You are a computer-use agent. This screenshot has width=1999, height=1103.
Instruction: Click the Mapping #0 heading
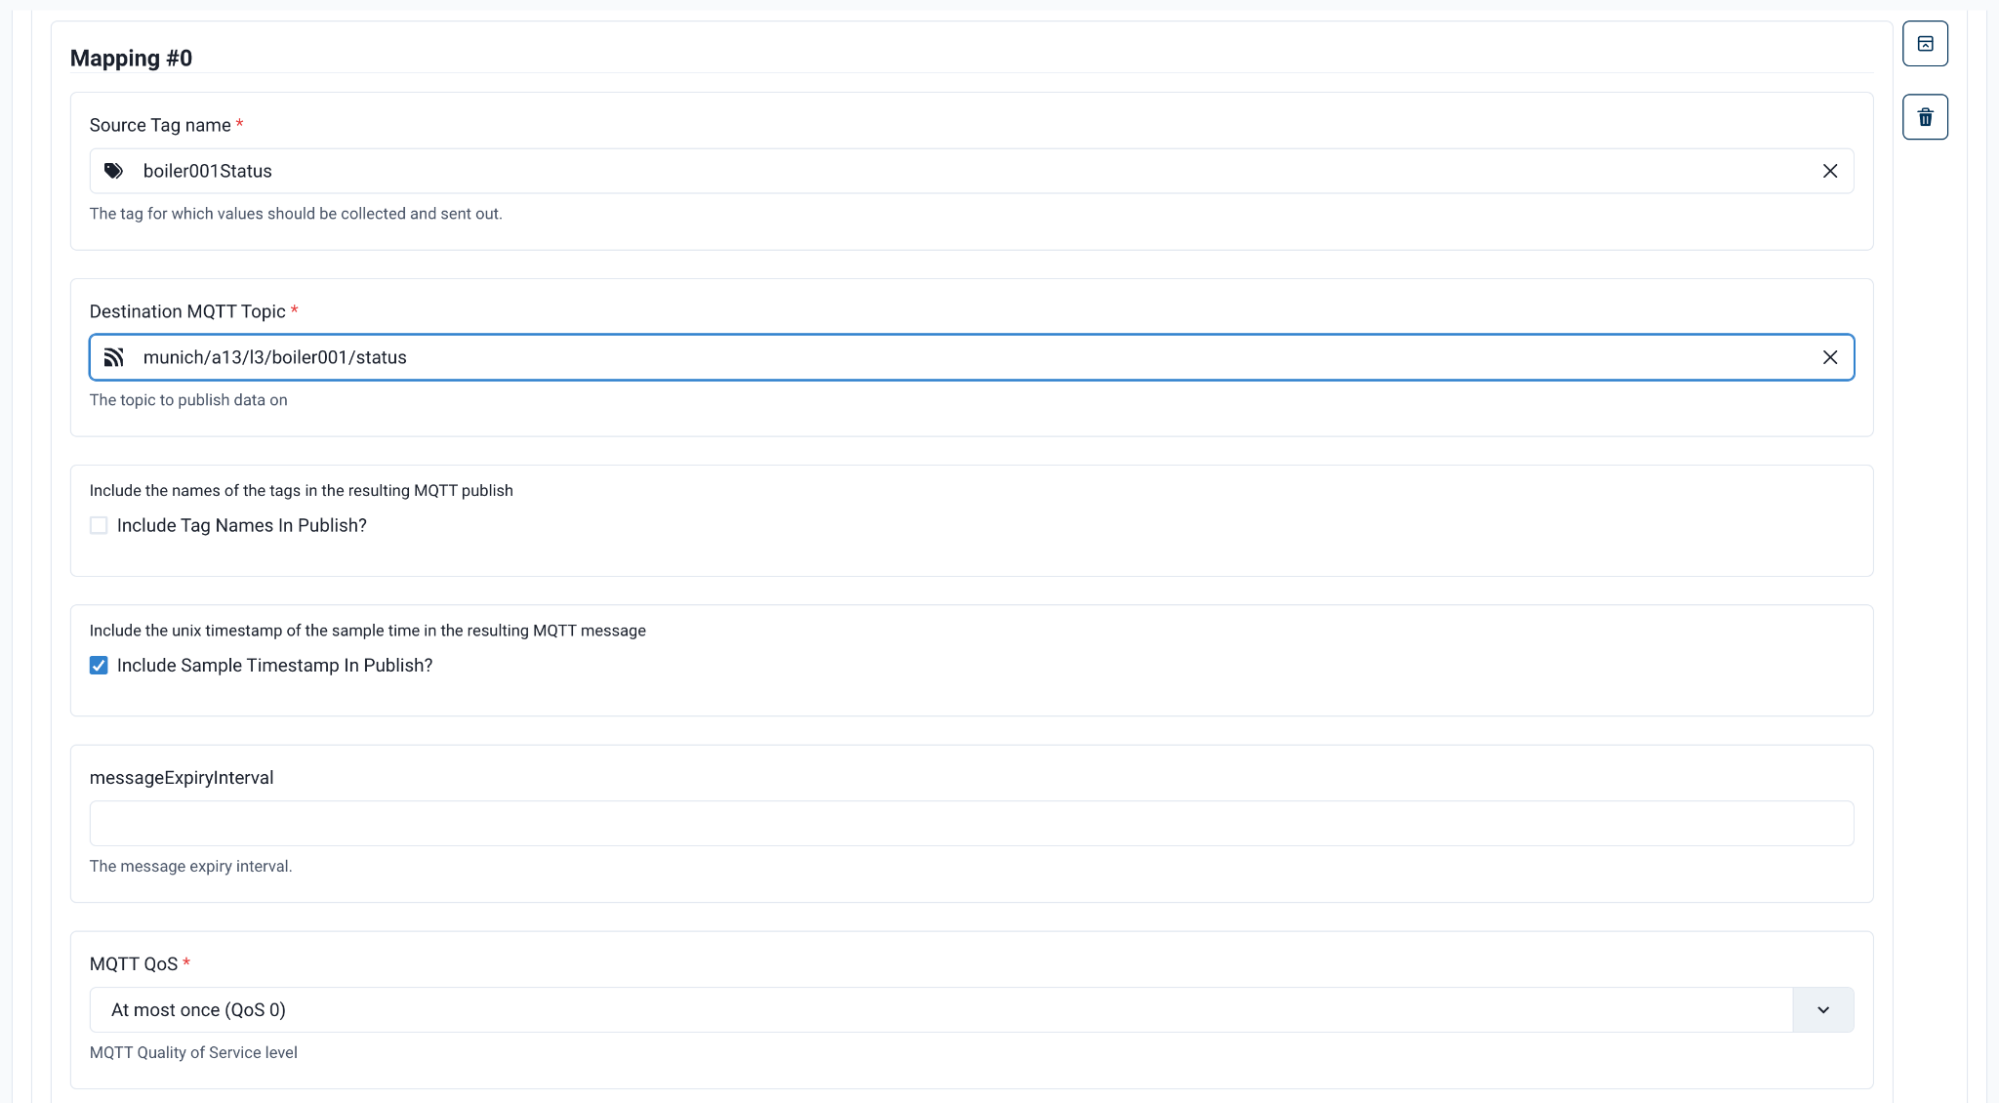131,58
